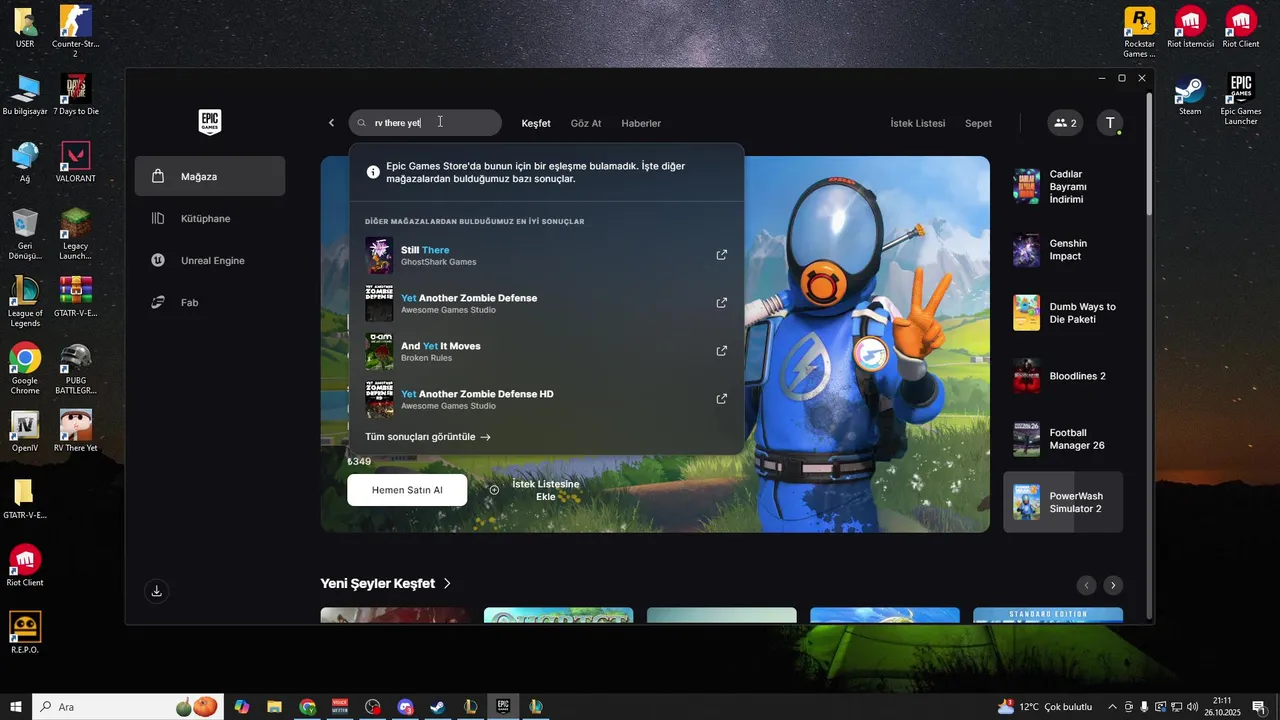Open Steam shortcut on the desktop
Image resolution: width=1280 pixels, height=720 pixels.
pyautogui.click(x=1190, y=95)
